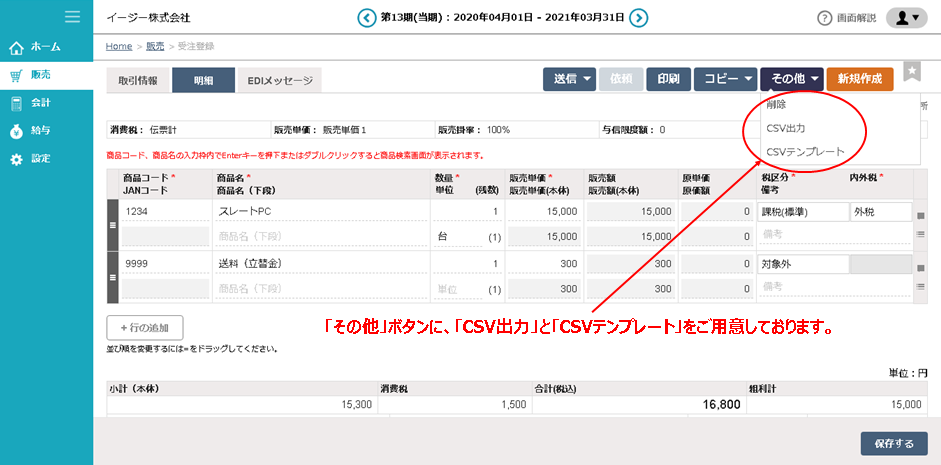Click the unit price field 300 for 送料 row
The width and height of the screenshot is (941, 465).
(x=544, y=263)
